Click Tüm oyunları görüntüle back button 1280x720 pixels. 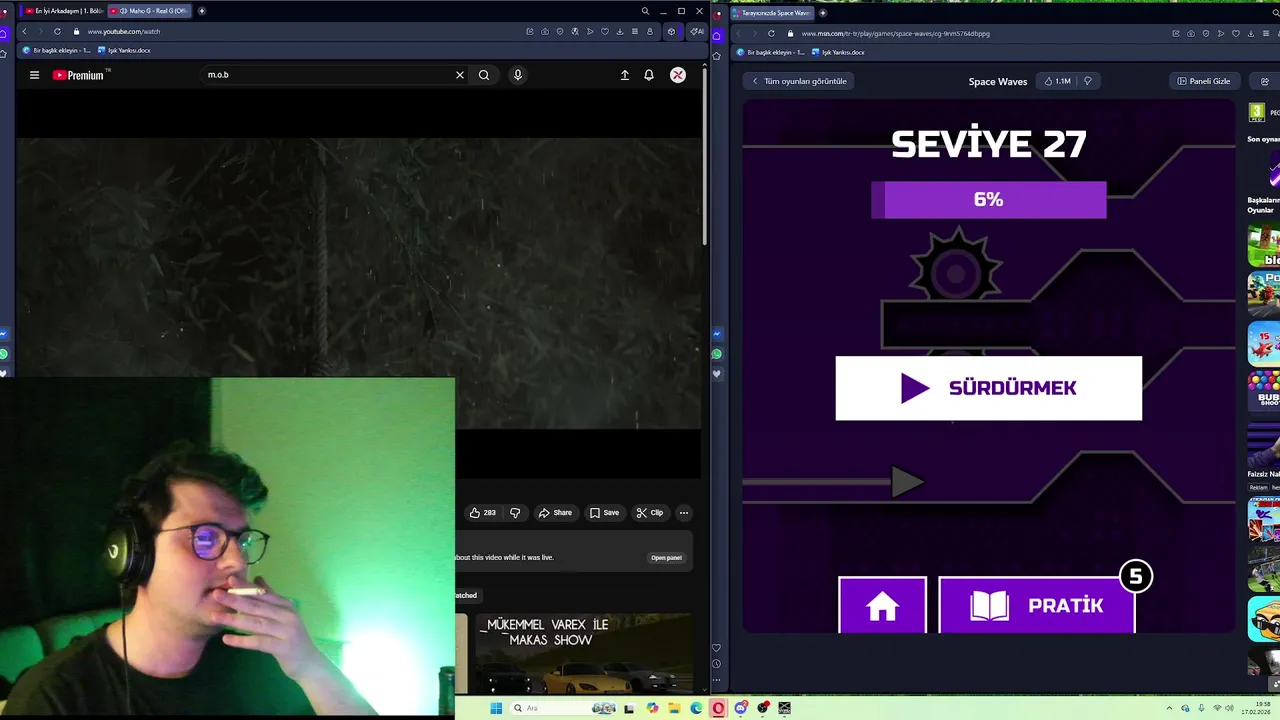(x=799, y=81)
